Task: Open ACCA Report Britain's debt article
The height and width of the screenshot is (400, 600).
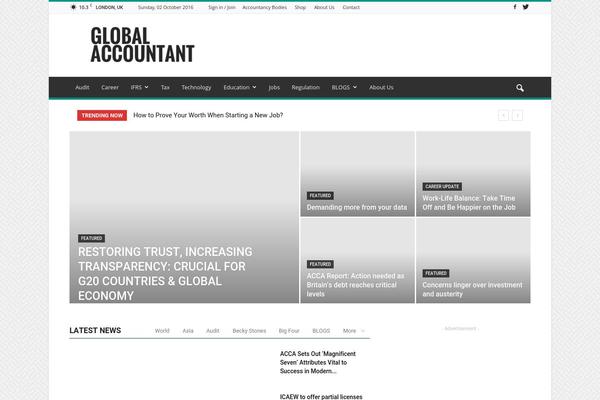Action: [x=355, y=285]
